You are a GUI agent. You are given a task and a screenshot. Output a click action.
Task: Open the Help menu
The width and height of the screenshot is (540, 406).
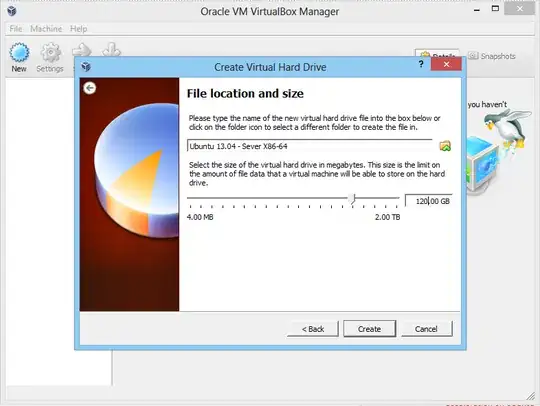tap(79, 29)
